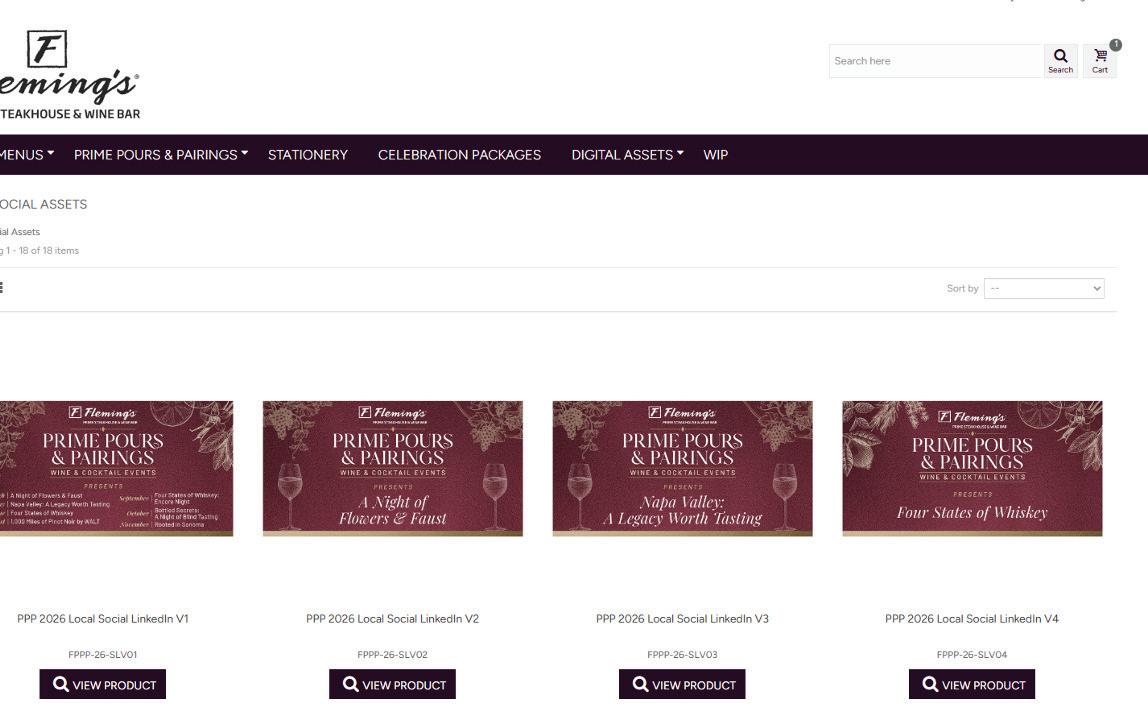The image size is (1148, 720).
Task: Click the Fleming's Steakhouse logo
Action: click(70, 75)
